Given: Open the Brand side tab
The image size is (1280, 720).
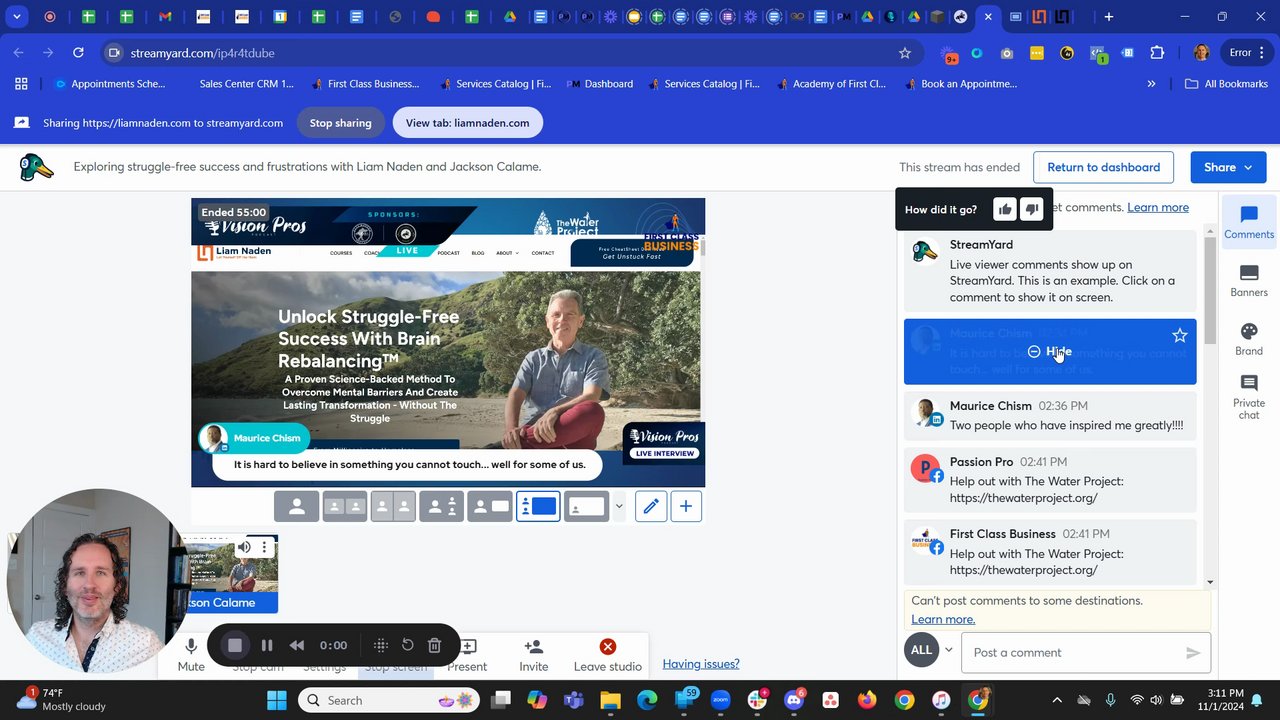Looking at the screenshot, I should [x=1249, y=339].
